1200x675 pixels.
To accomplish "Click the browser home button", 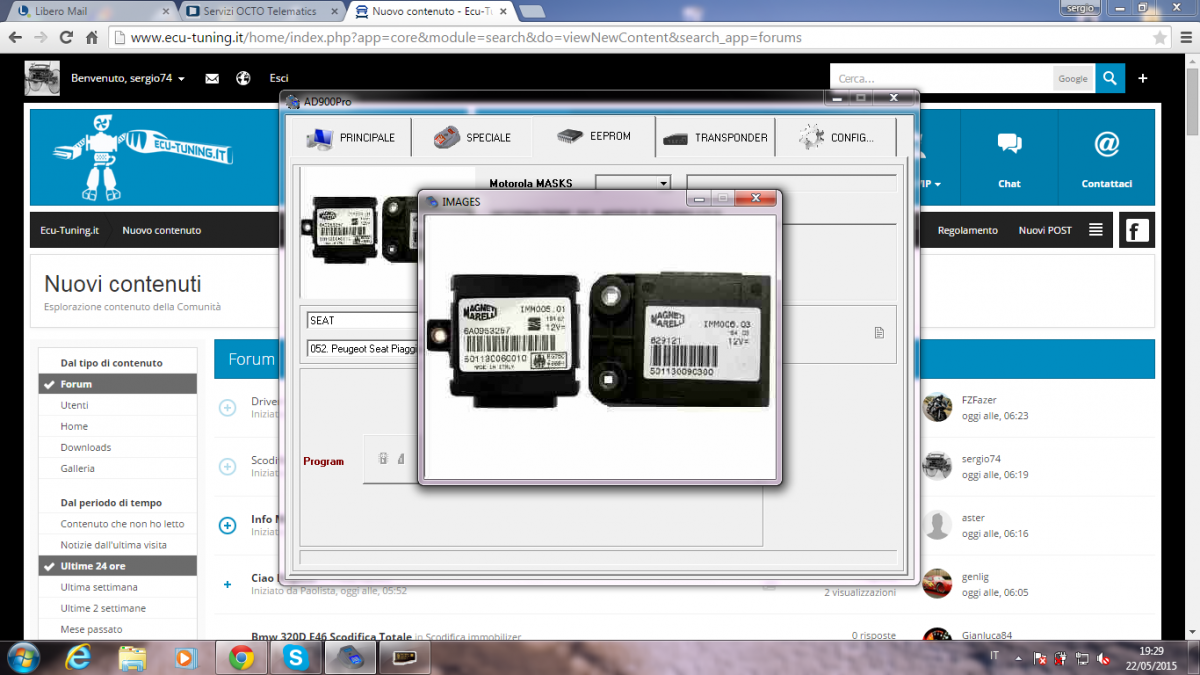I will coord(92,37).
